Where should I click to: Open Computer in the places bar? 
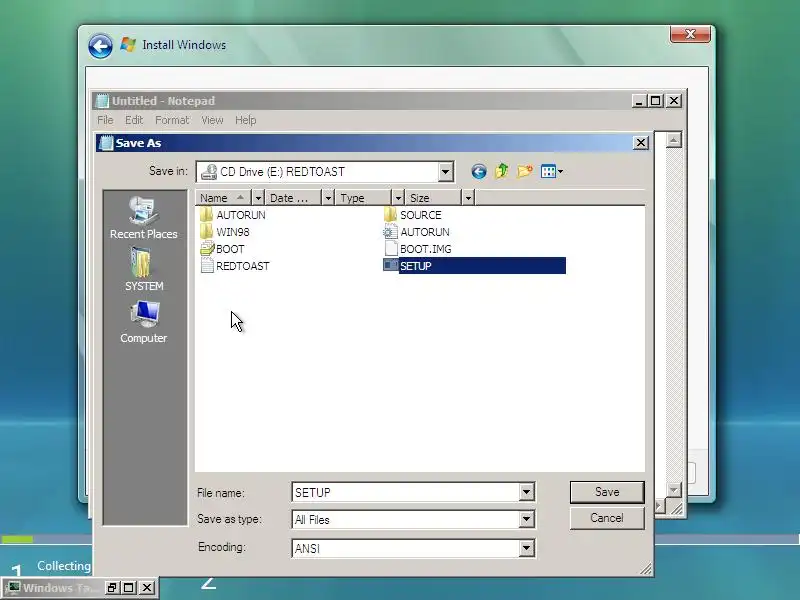[x=144, y=322]
